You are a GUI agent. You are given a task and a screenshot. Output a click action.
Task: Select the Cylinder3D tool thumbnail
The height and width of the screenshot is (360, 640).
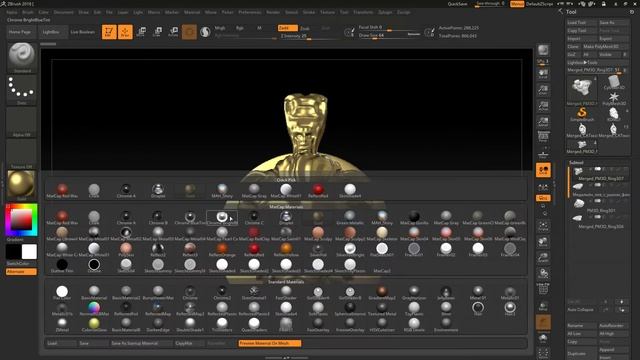[613, 83]
